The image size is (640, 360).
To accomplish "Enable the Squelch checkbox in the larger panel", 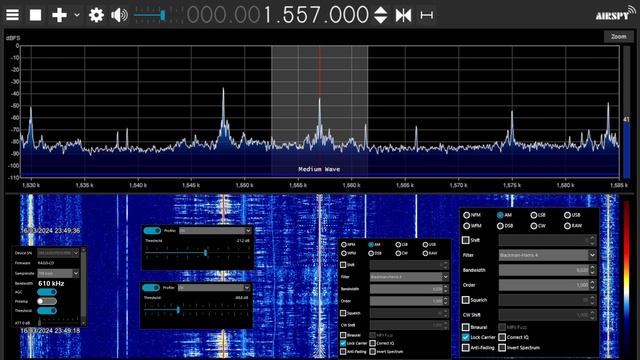I will coord(465,300).
